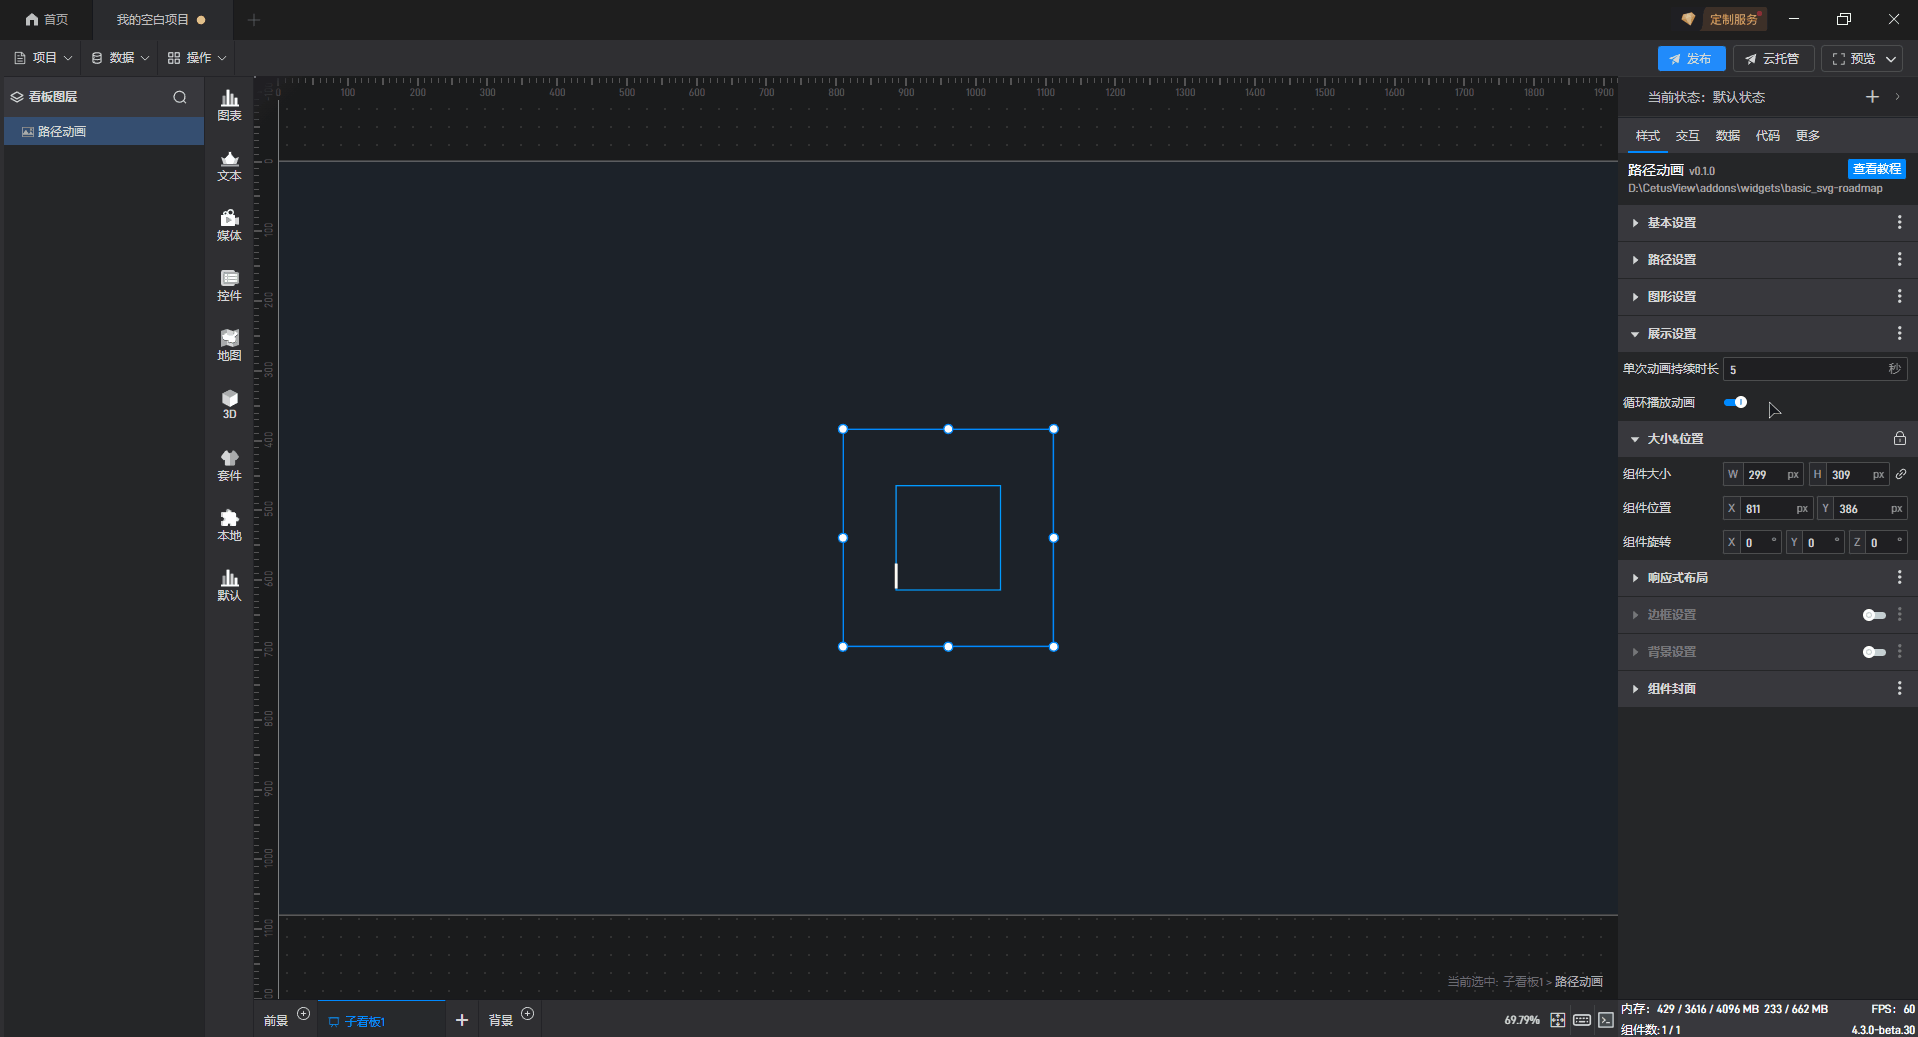
Task: Add a new state with the plus icon
Action: click(1872, 97)
